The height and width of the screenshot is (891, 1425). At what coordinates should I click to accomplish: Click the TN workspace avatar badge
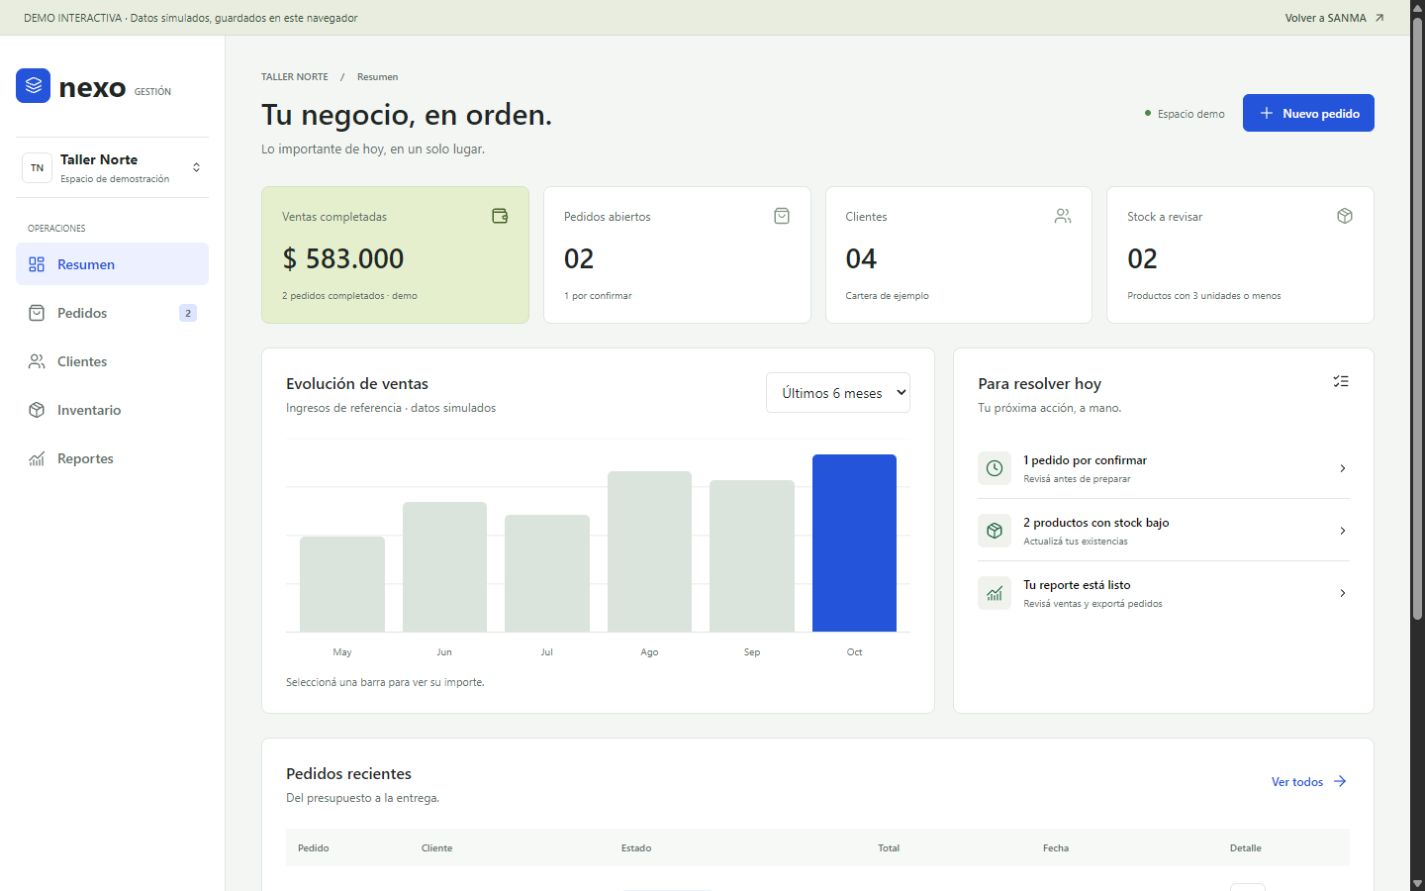coord(37,168)
